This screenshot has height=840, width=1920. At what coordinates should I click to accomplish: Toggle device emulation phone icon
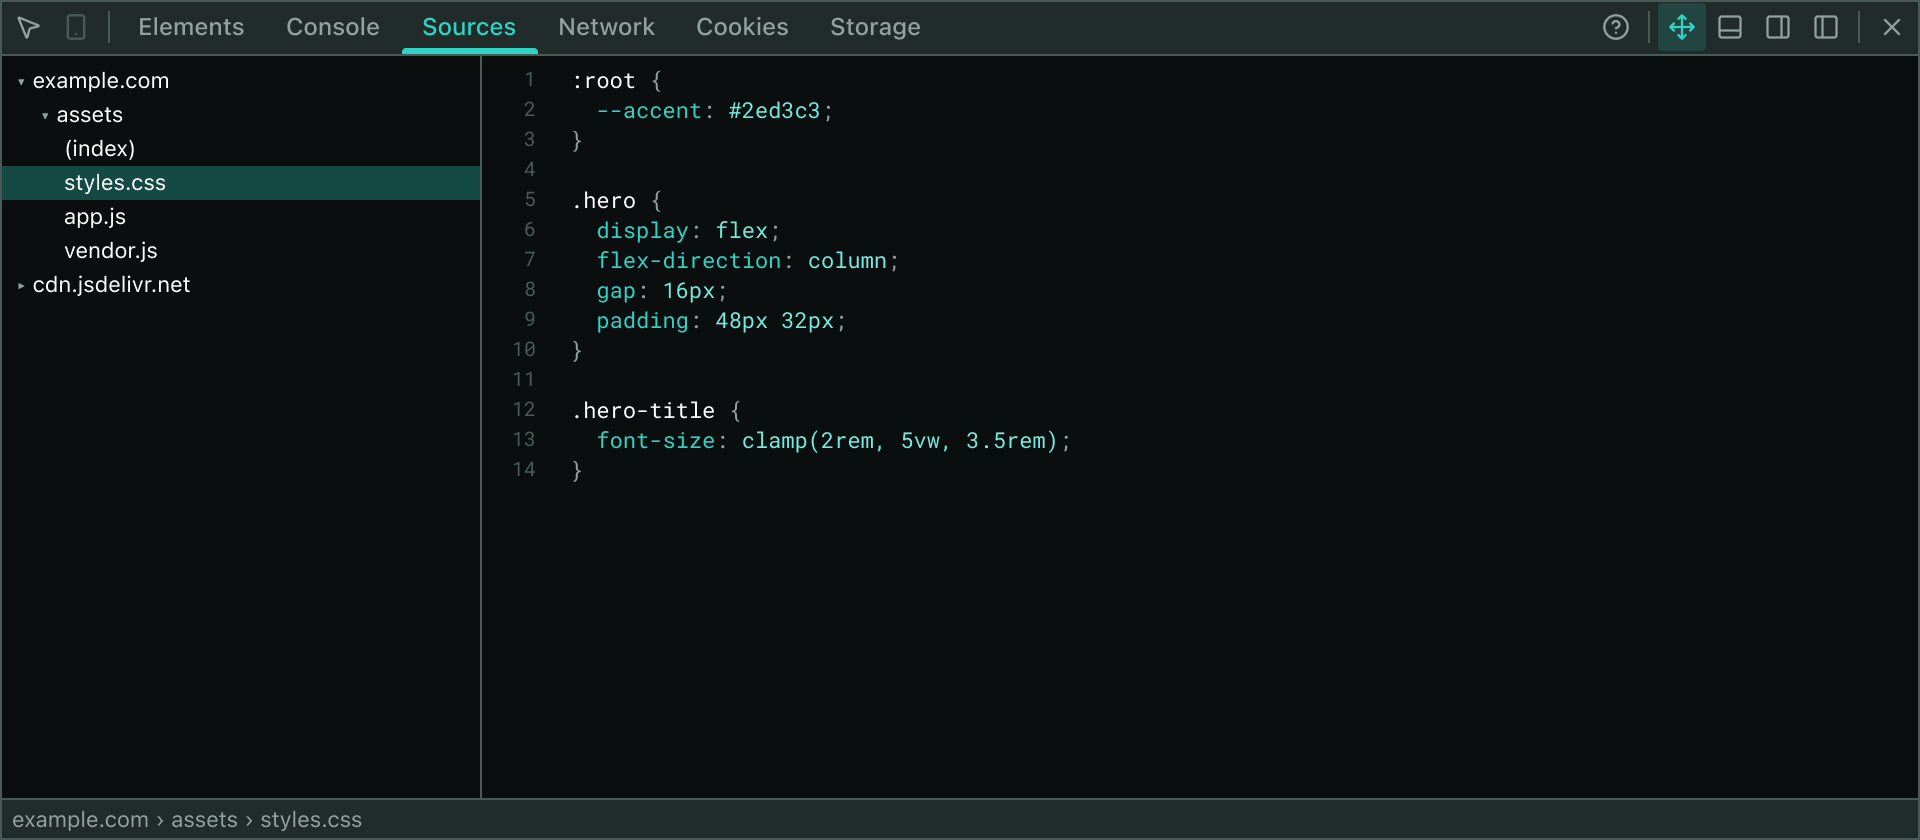tap(76, 27)
